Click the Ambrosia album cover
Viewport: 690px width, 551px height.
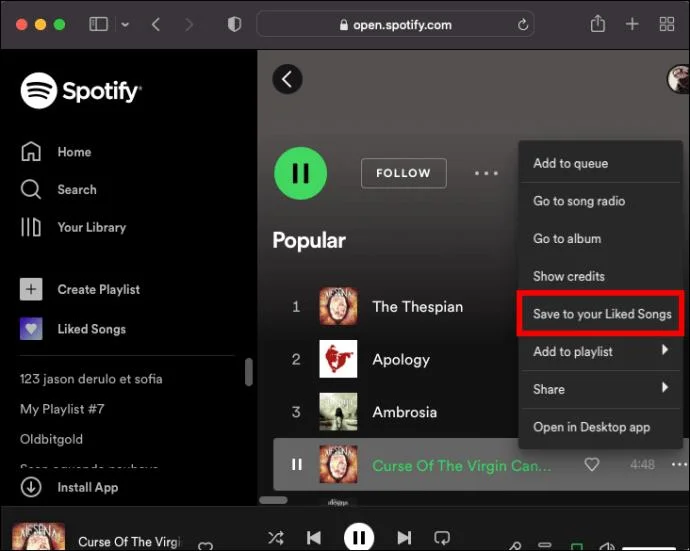click(x=338, y=411)
